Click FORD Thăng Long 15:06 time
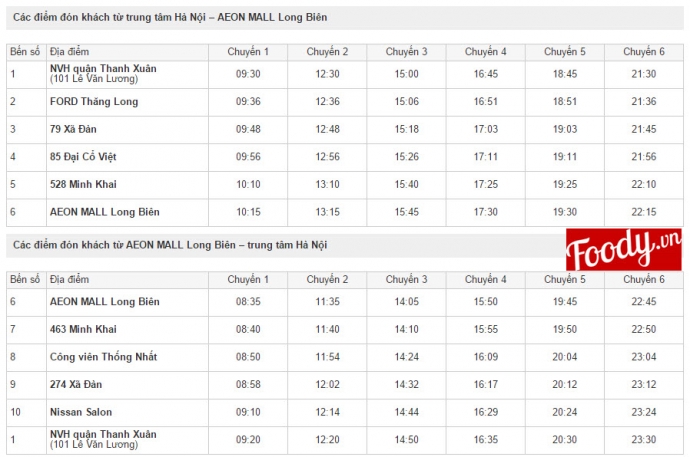The image size is (690, 457). click(407, 102)
